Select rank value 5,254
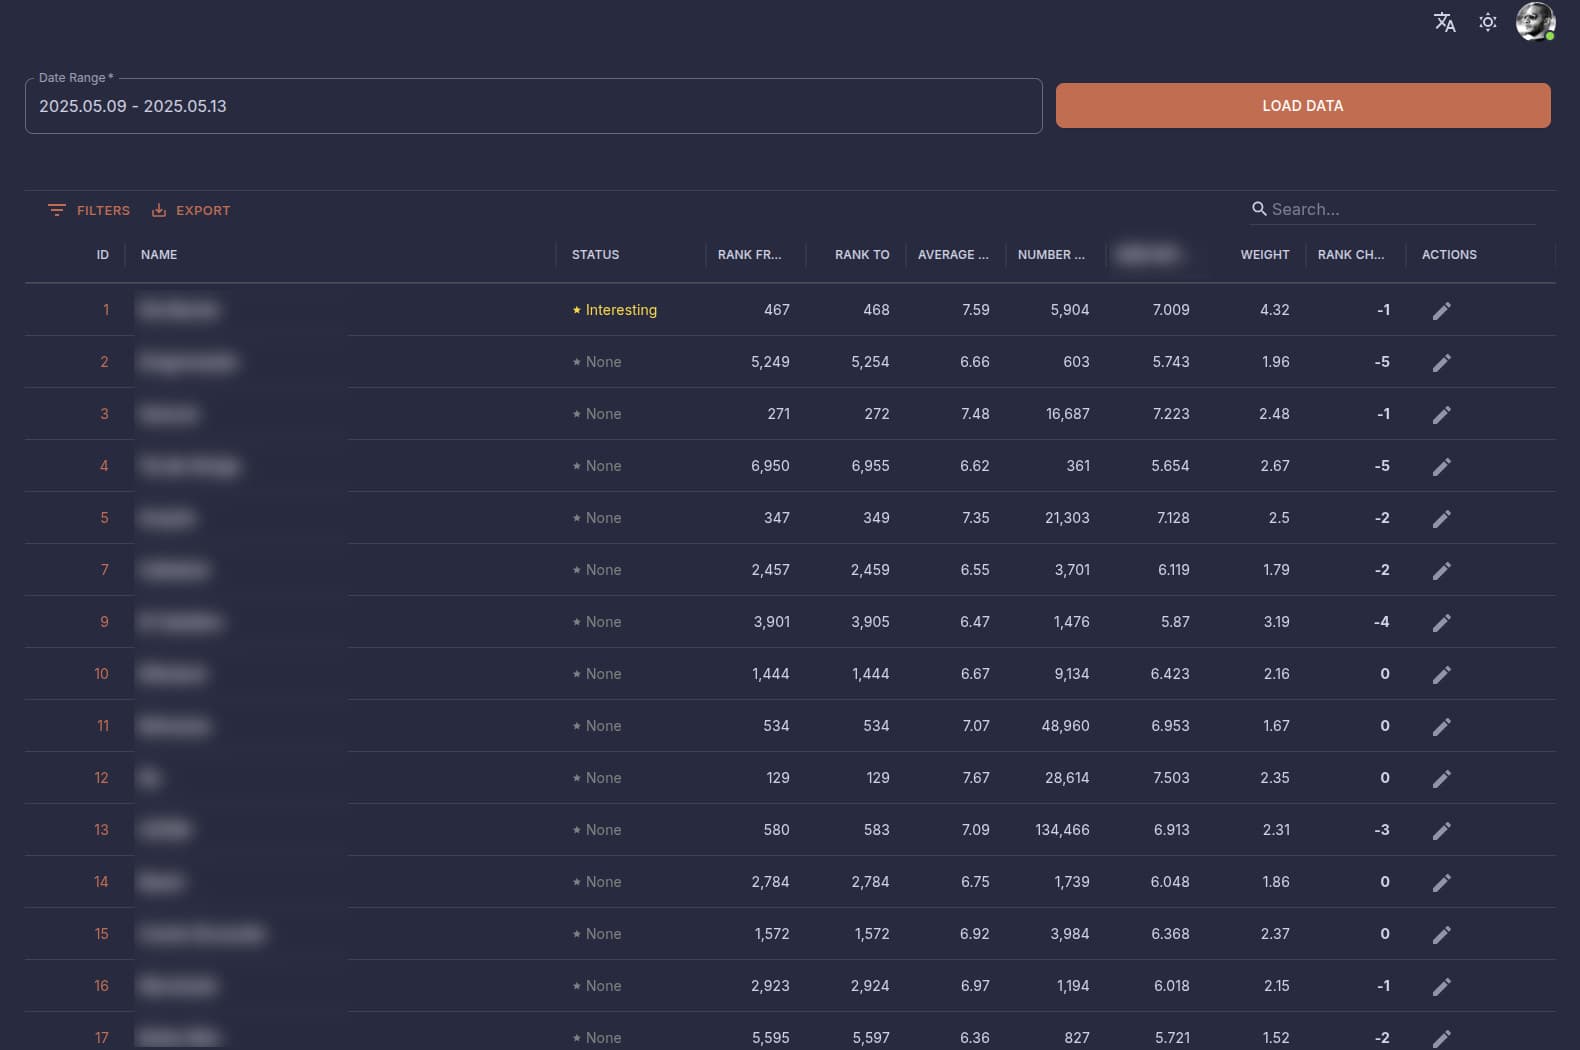The height and width of the screenshot is (1050, 1580). coord(870,362)
